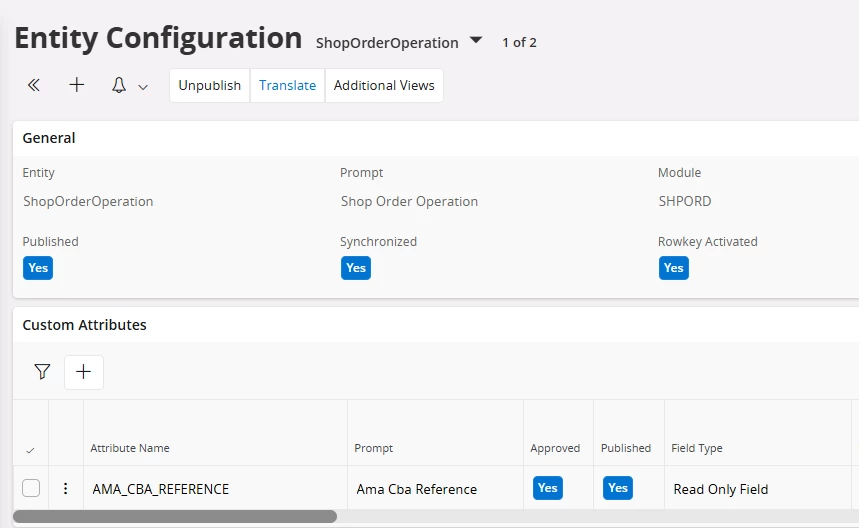This screenshot has width=859, height=528.
Task: Click the Rowkey Activated Yes badge
Action: click(x=674, y=268)
